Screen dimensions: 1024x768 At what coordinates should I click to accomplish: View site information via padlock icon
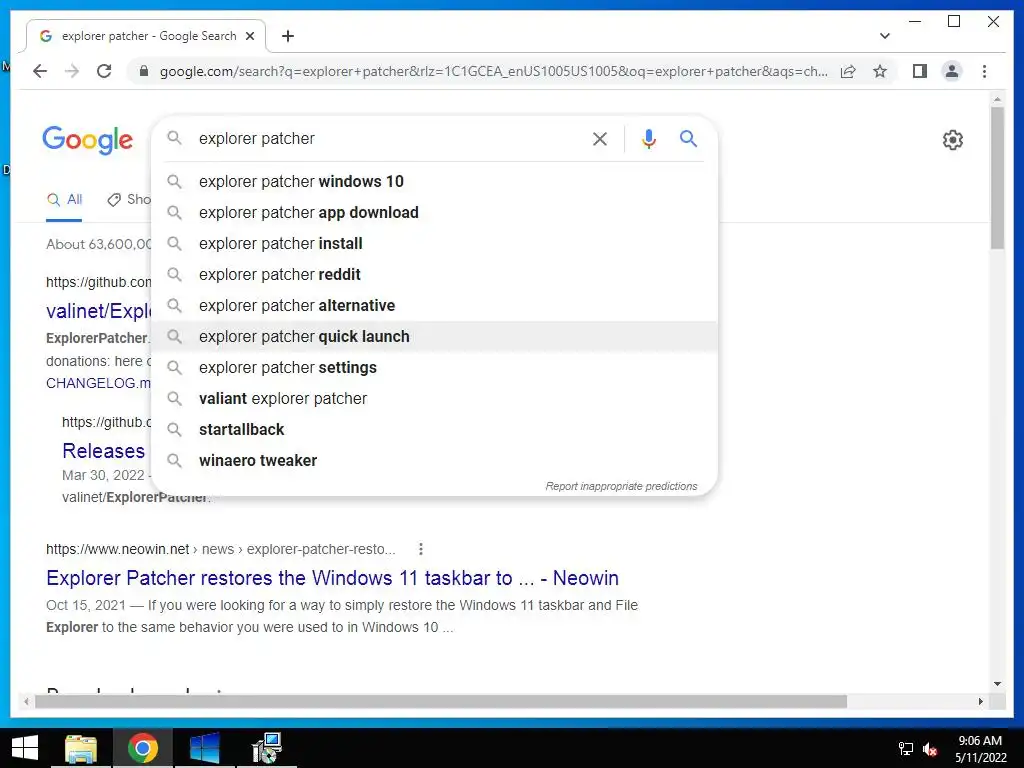point(144,71)
